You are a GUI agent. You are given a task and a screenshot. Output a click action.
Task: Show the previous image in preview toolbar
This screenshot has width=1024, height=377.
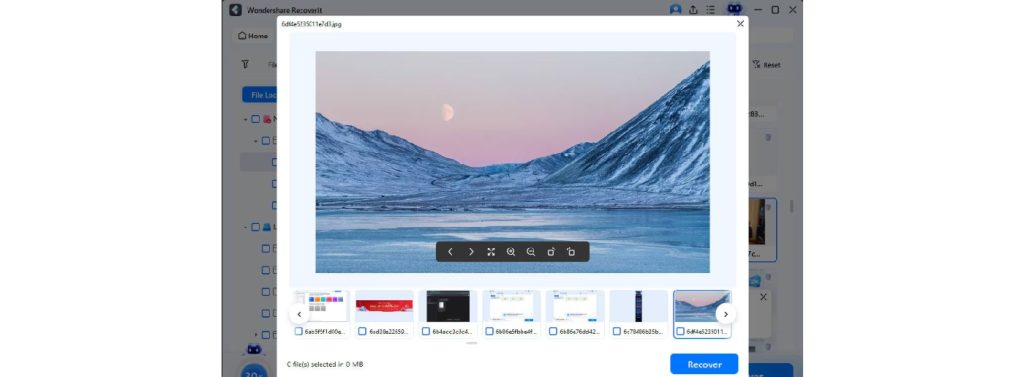[450, 252]
